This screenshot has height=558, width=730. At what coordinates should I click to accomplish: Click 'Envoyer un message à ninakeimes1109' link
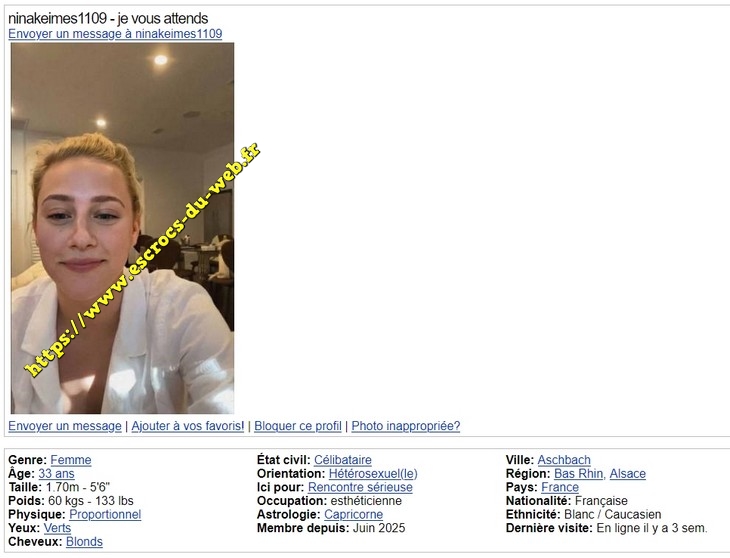click(115, 34)
